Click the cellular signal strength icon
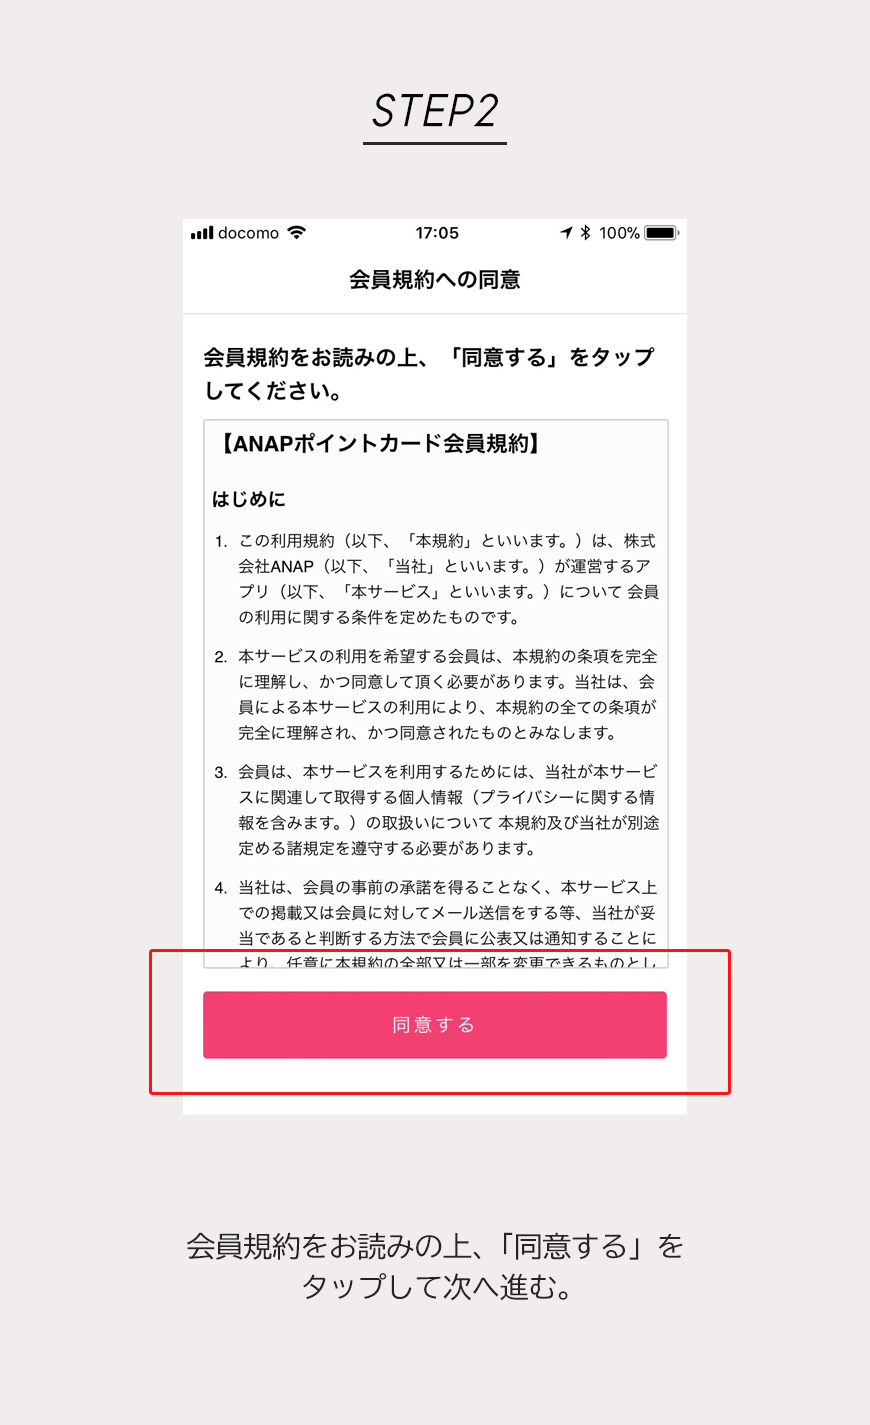The image size is (870, 1425). [x=202, y=233]
